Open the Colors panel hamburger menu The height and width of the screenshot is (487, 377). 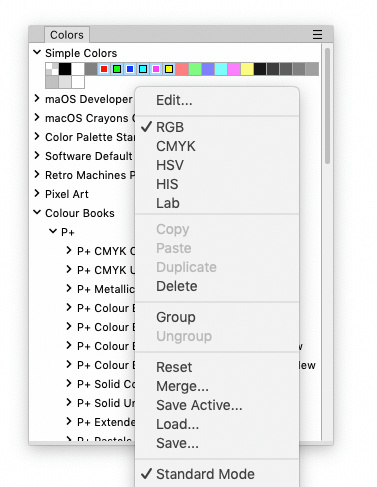click(317, 34)
